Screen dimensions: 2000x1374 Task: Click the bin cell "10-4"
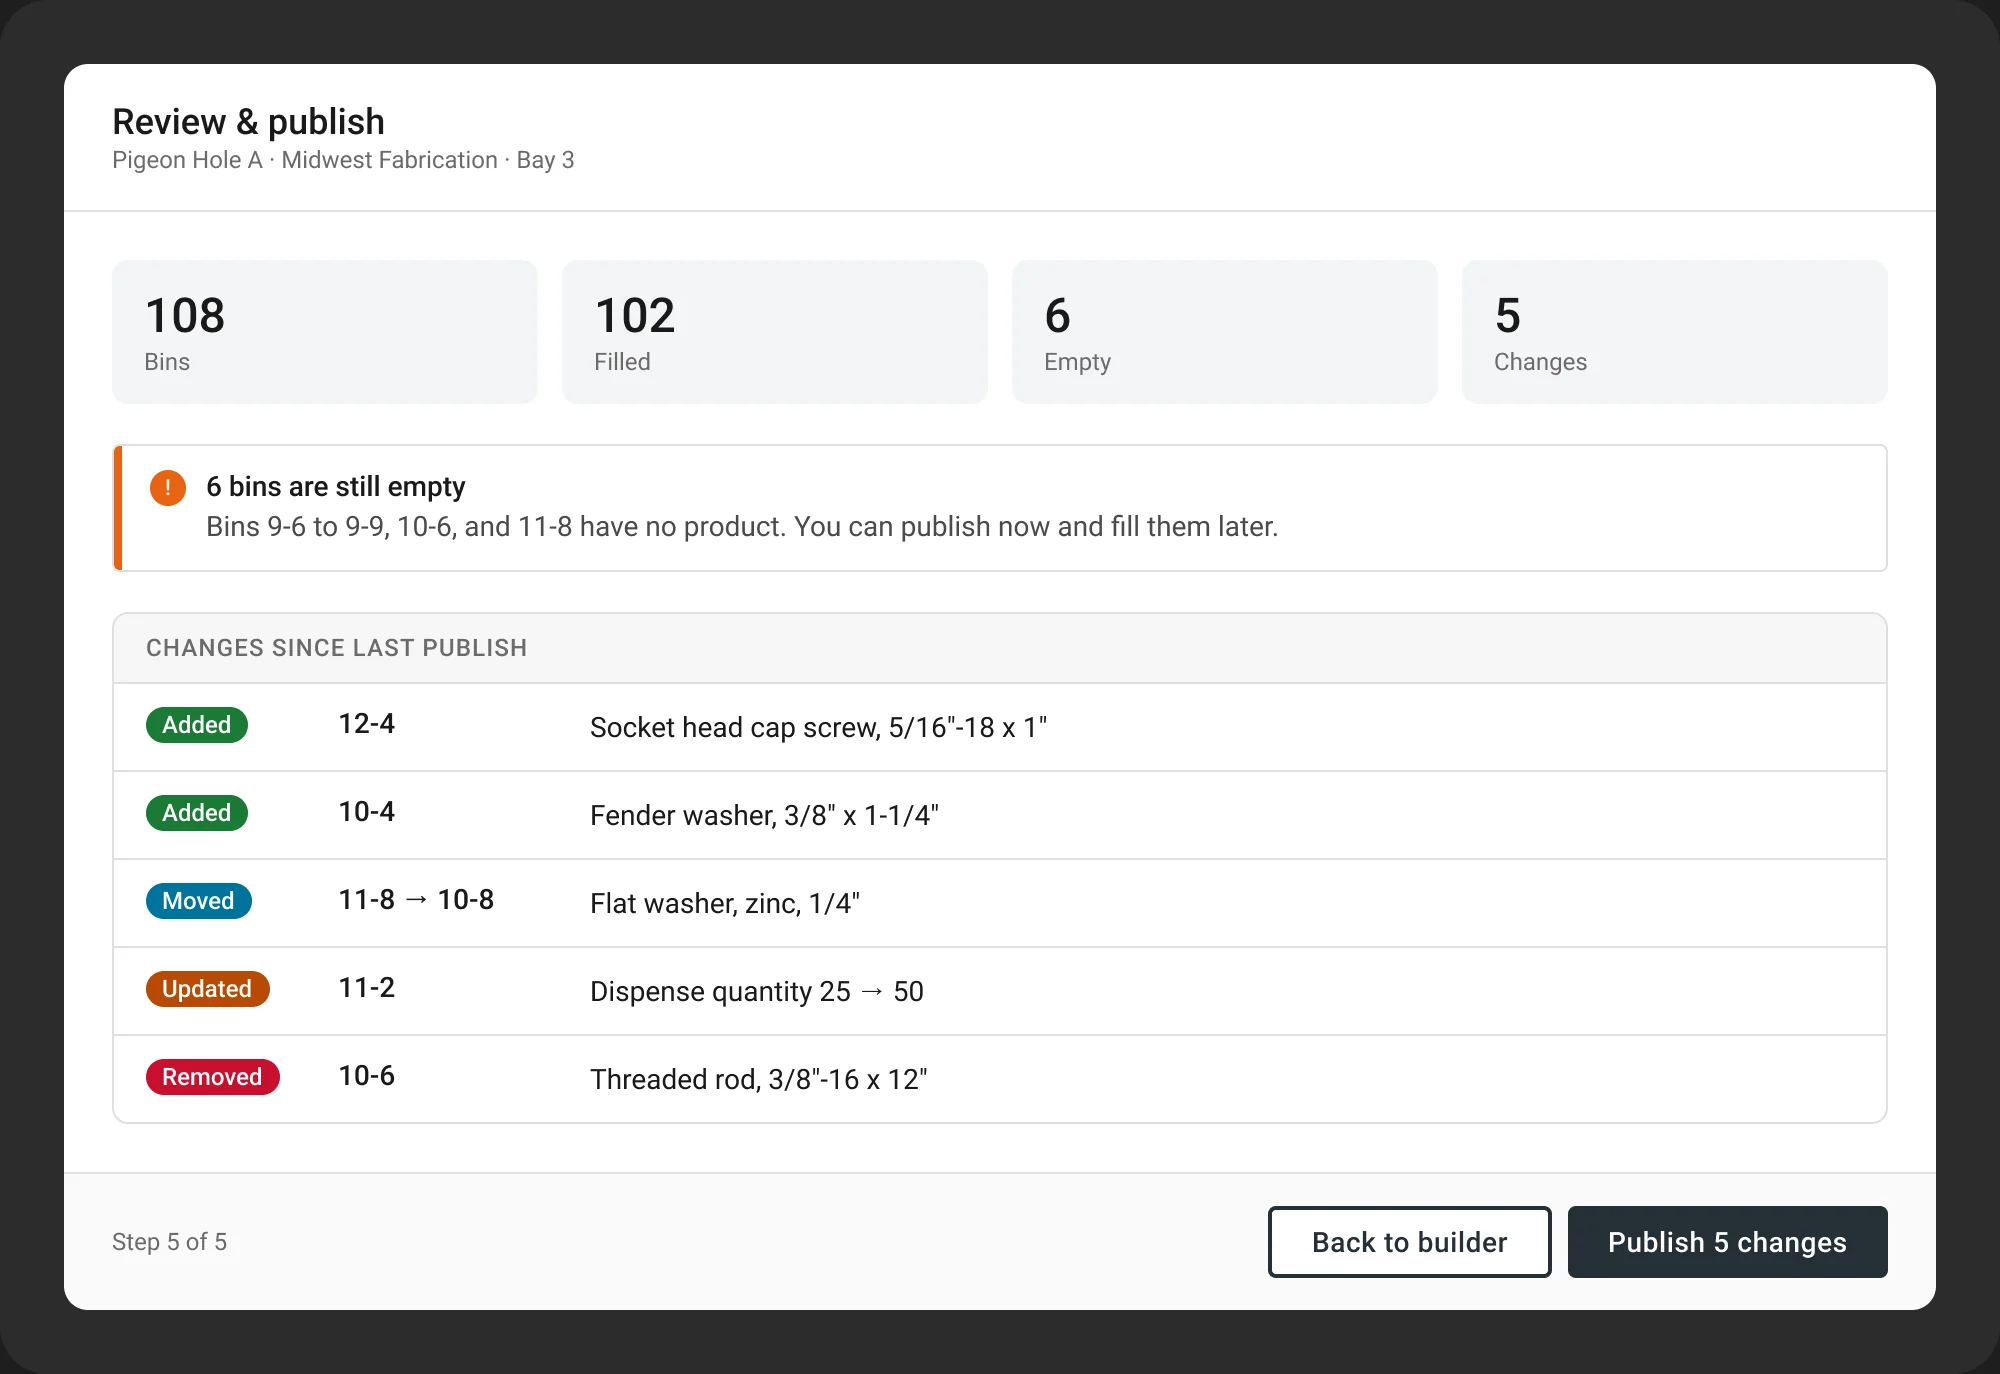point(367,812)
